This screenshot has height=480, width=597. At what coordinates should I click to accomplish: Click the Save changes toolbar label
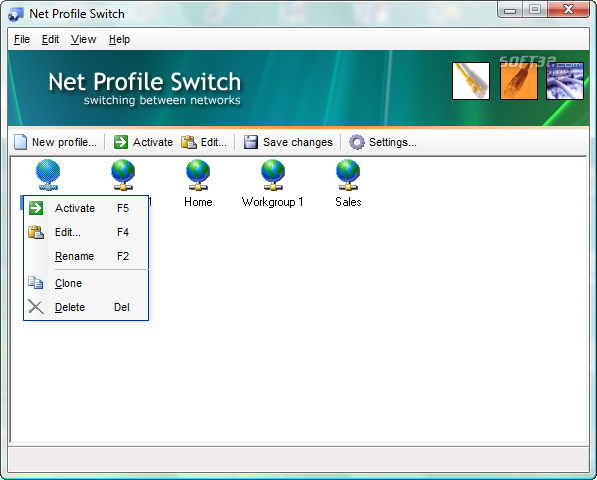tap(298, 142)
